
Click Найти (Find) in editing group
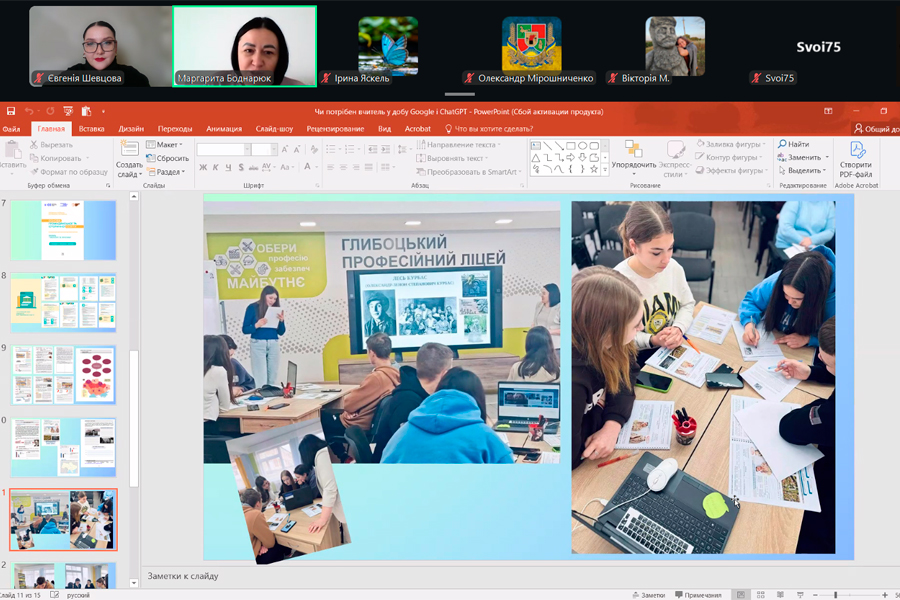[x=797, y=144]
